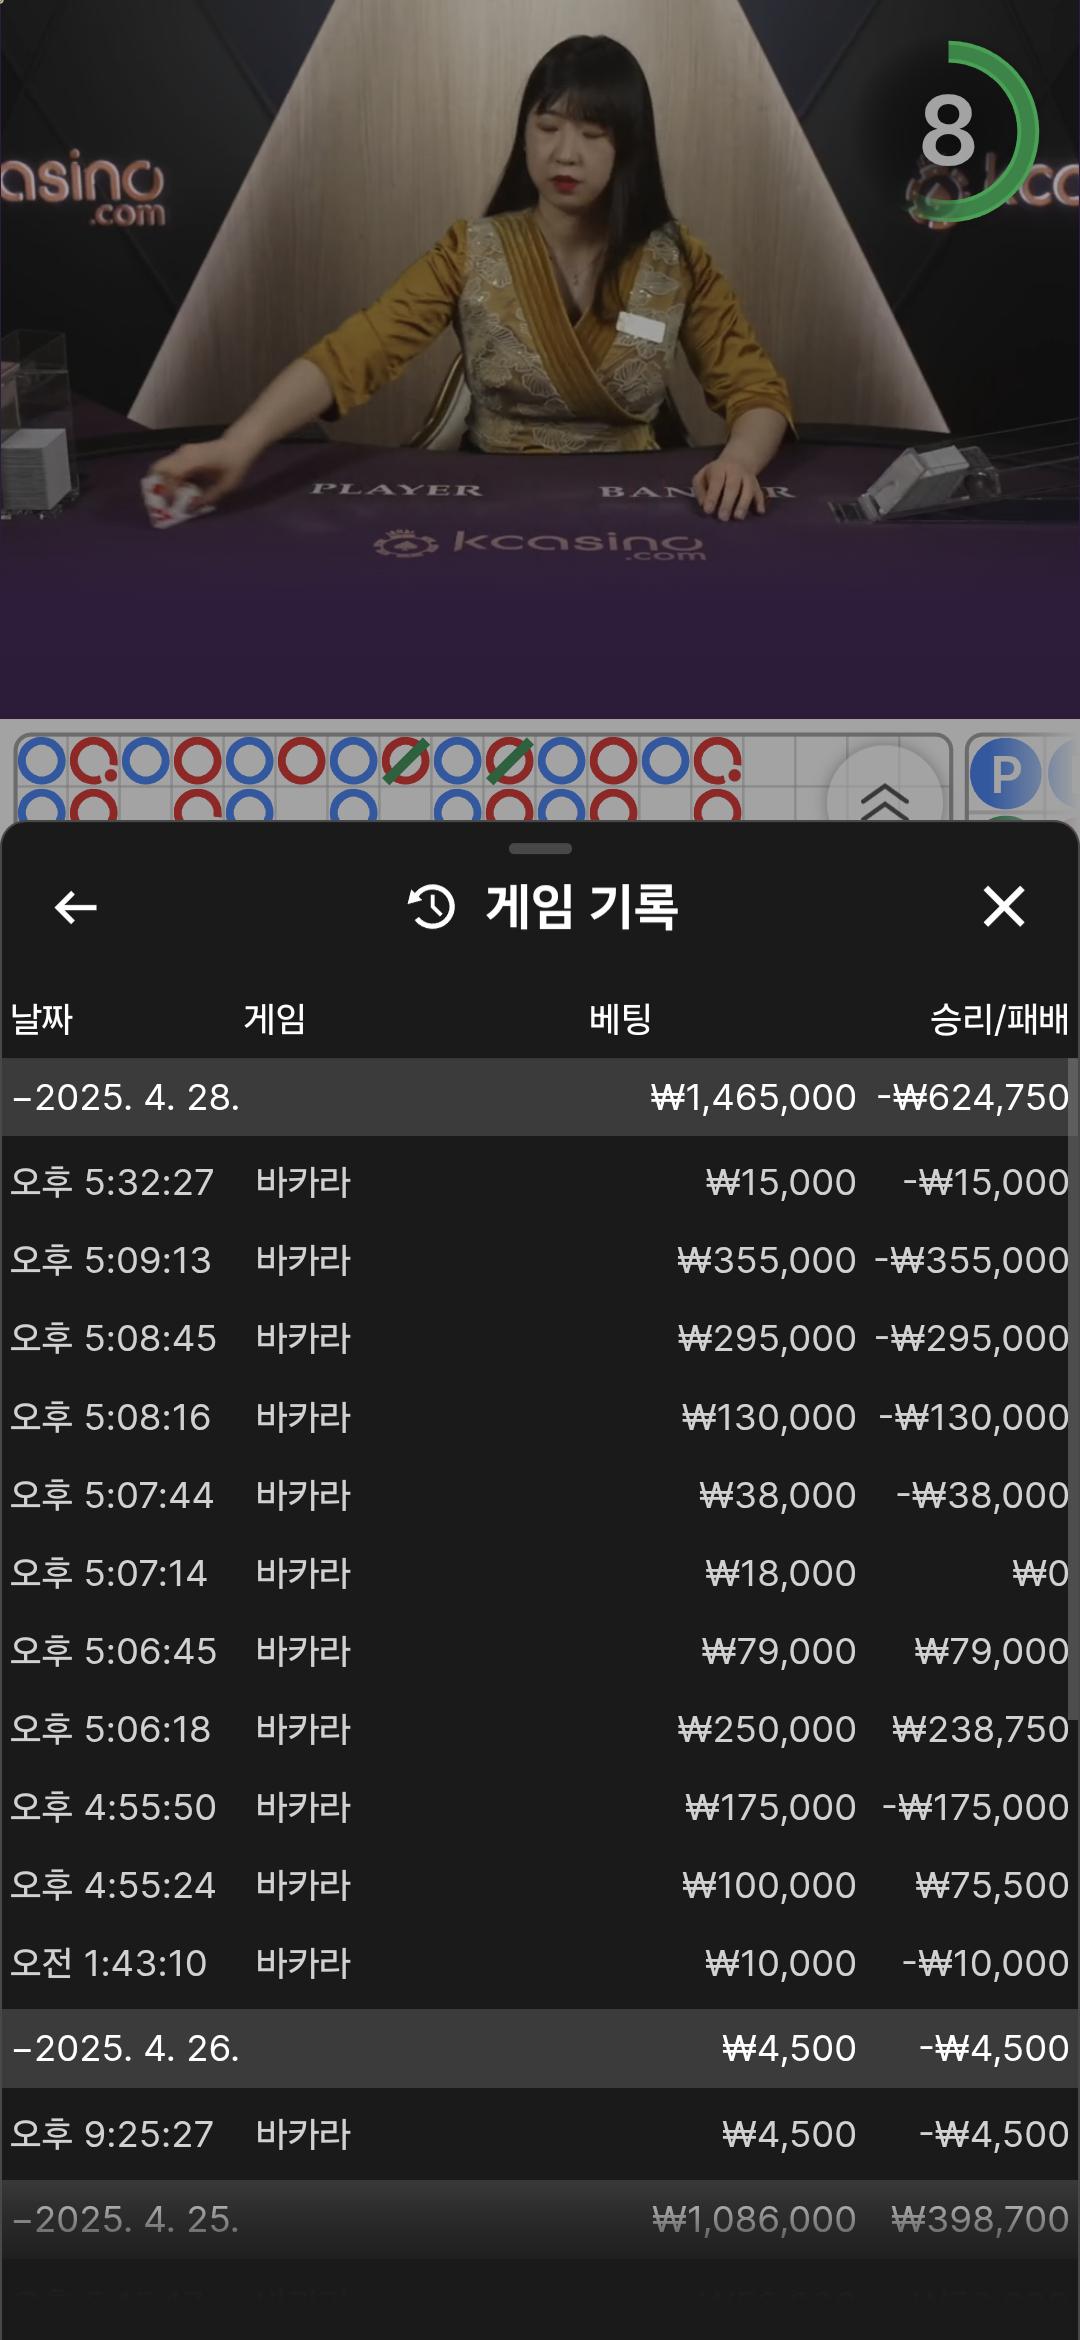Select the 오후 5:06:18 record winning ₩238,750

pos(540,1729)
